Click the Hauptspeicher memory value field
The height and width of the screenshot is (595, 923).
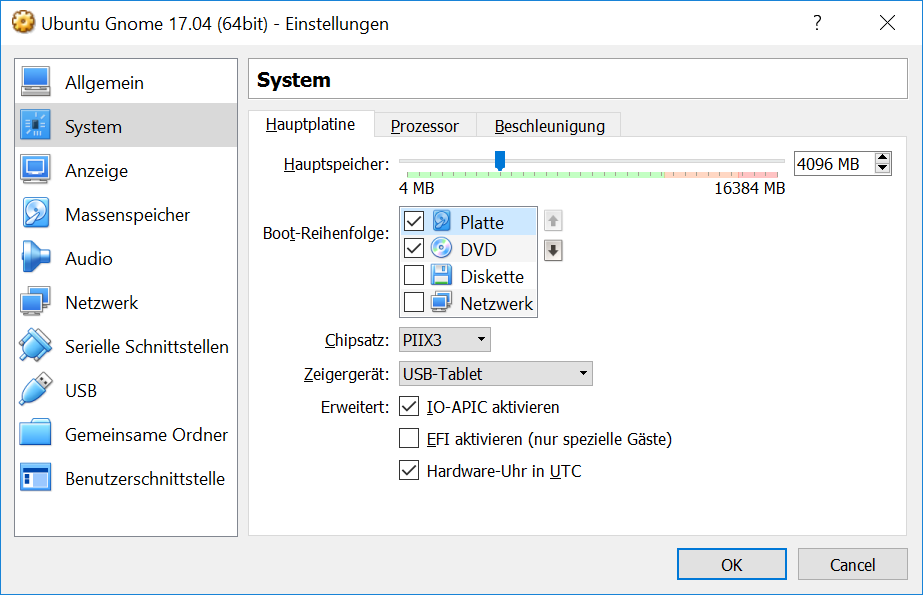[835, 164]
